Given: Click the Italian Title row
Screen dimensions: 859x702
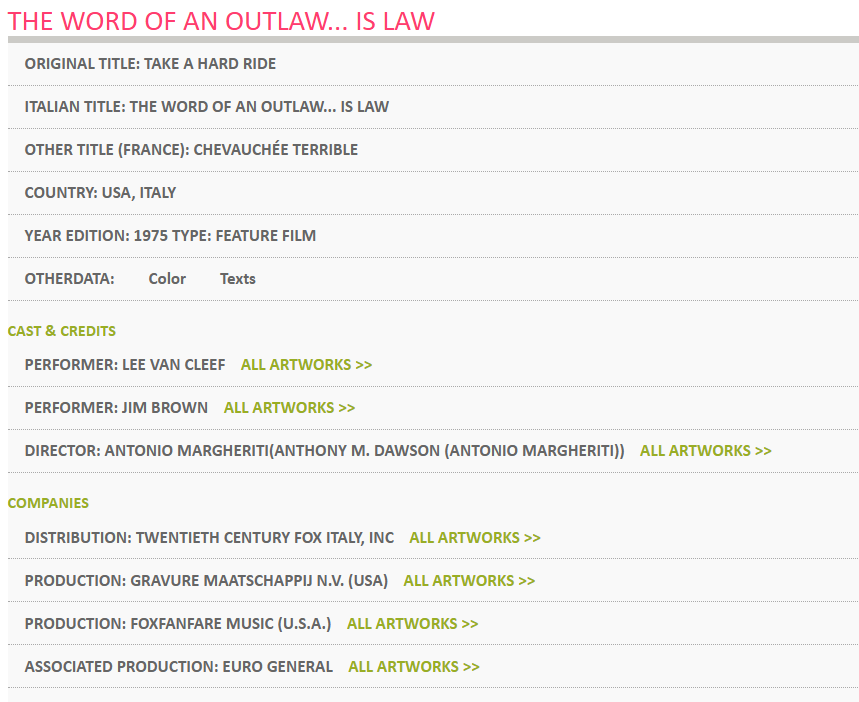Looking at the screenshot, I should point(206,107).
